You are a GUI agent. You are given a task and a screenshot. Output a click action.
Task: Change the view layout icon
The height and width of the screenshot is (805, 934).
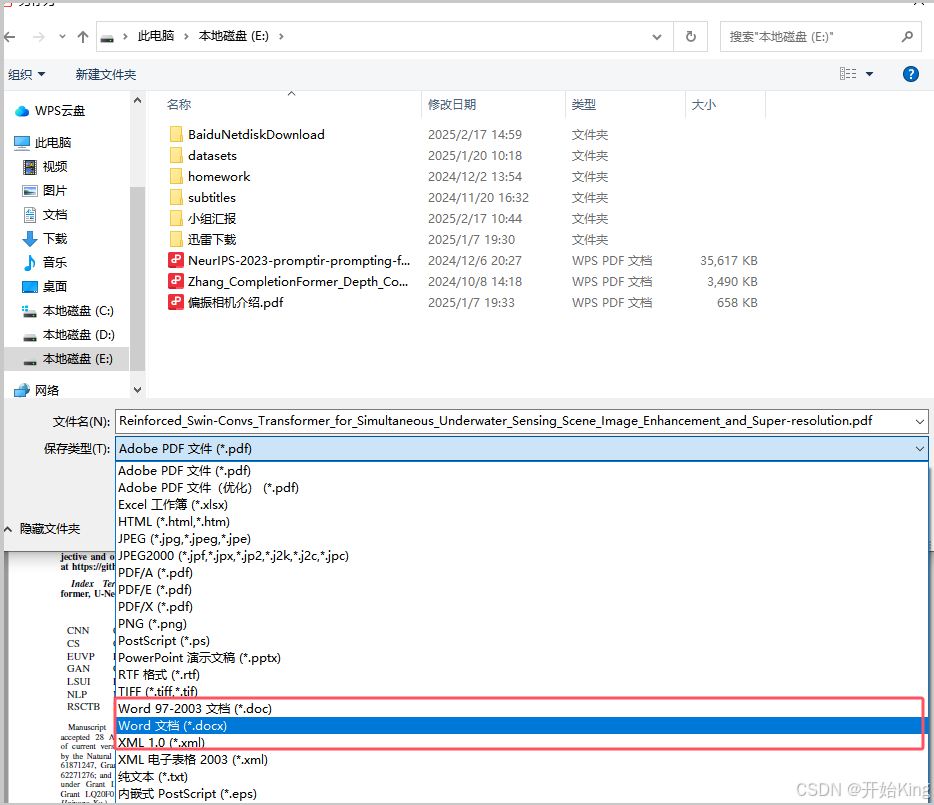[848, 74]
